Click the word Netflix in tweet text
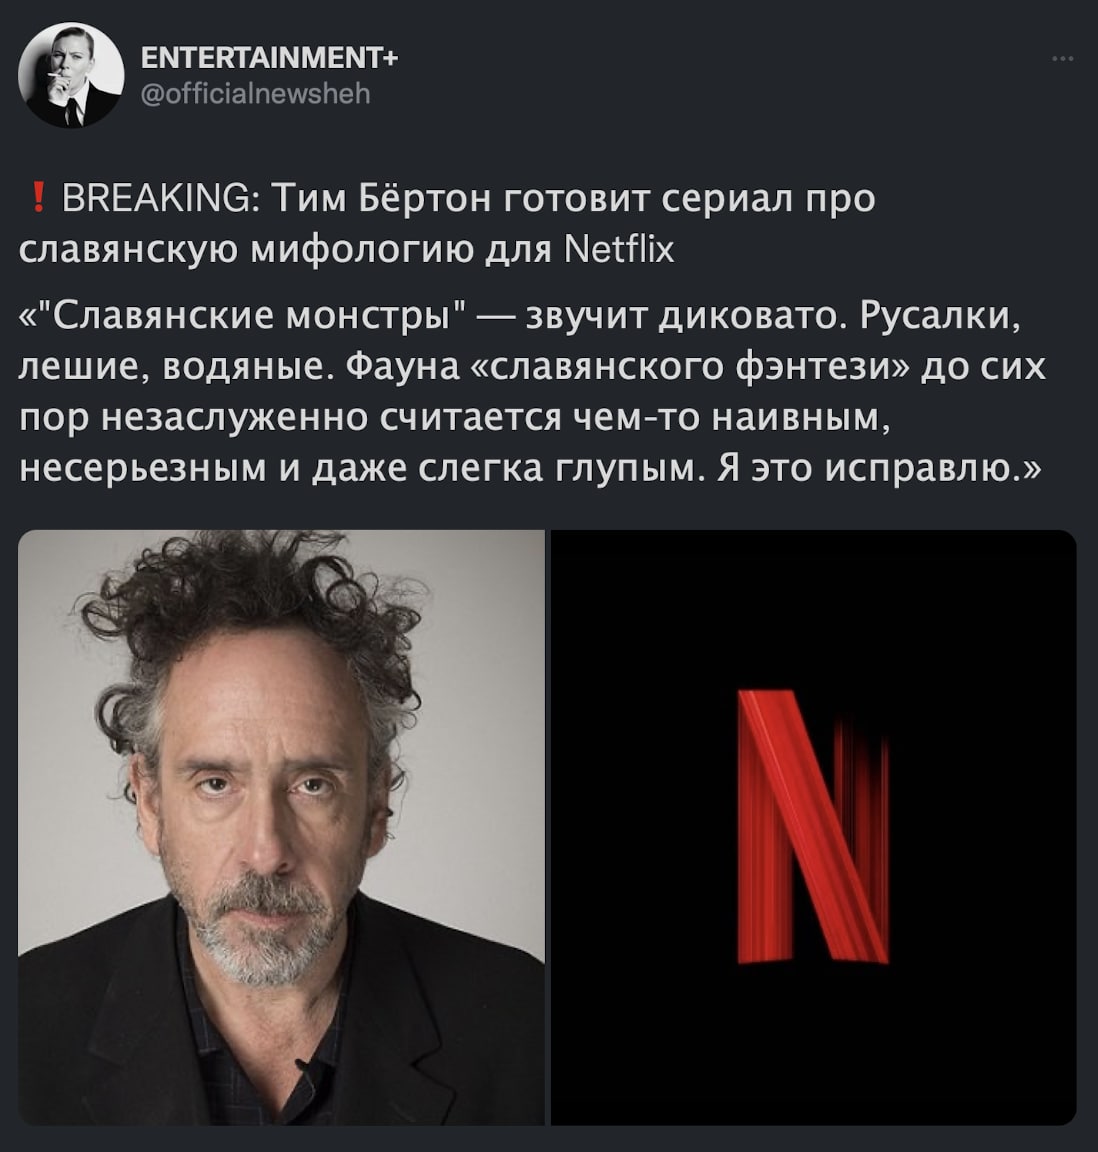Screen dimensions: 1098x1152 pos(618,250)
